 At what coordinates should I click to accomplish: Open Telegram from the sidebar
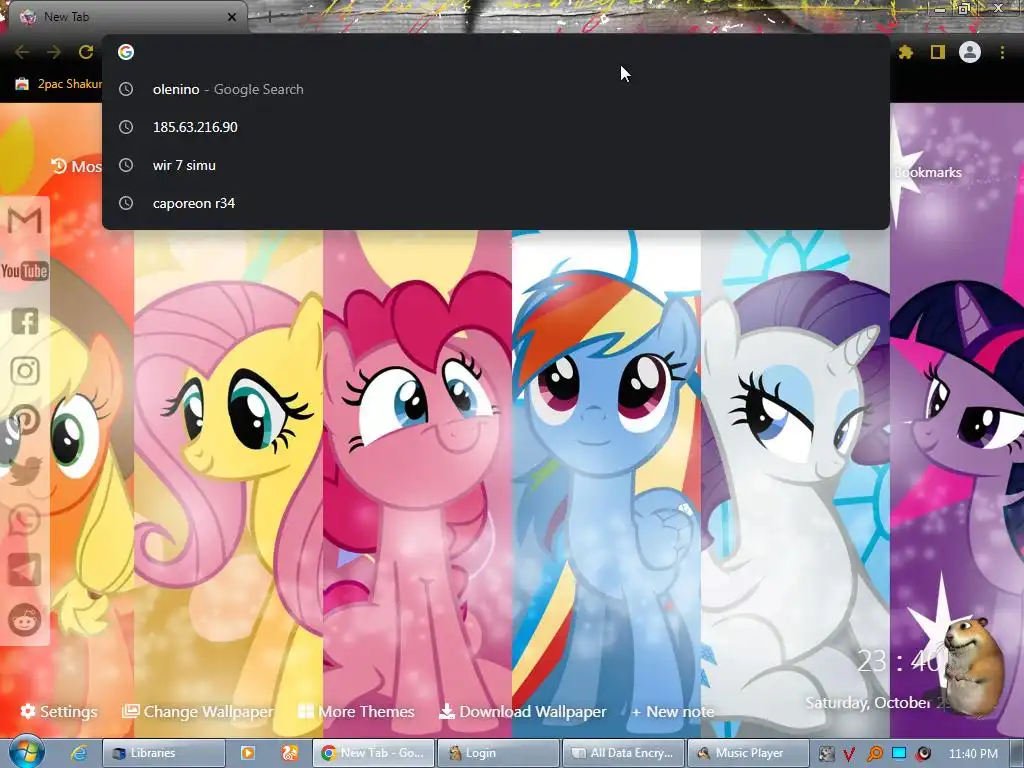click(25, 569)
